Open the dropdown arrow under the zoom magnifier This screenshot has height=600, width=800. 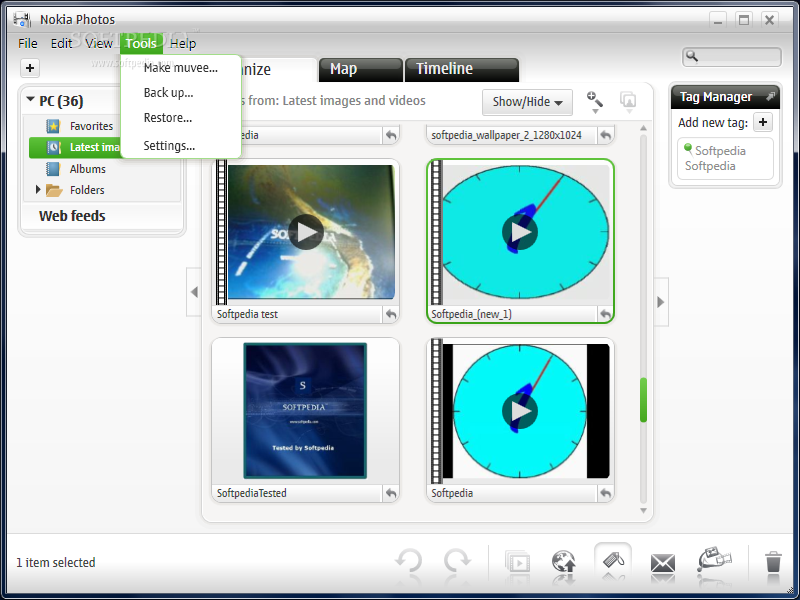(595, 111)
